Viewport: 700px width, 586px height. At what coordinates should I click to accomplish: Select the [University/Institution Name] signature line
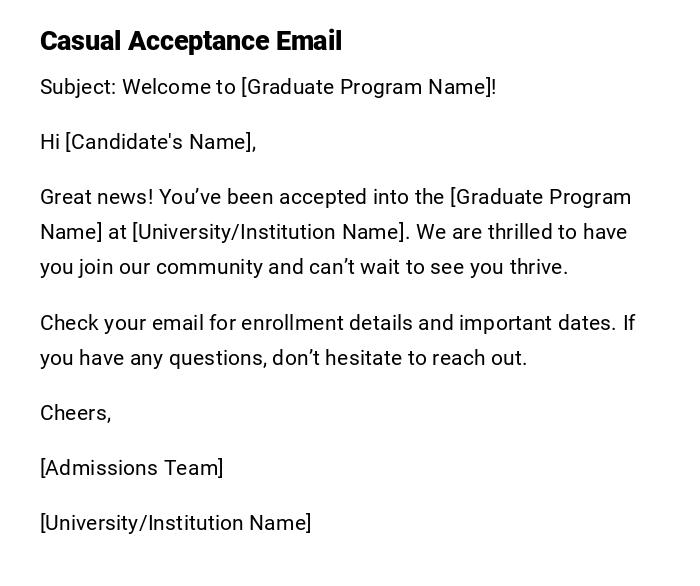coord(175,523)
